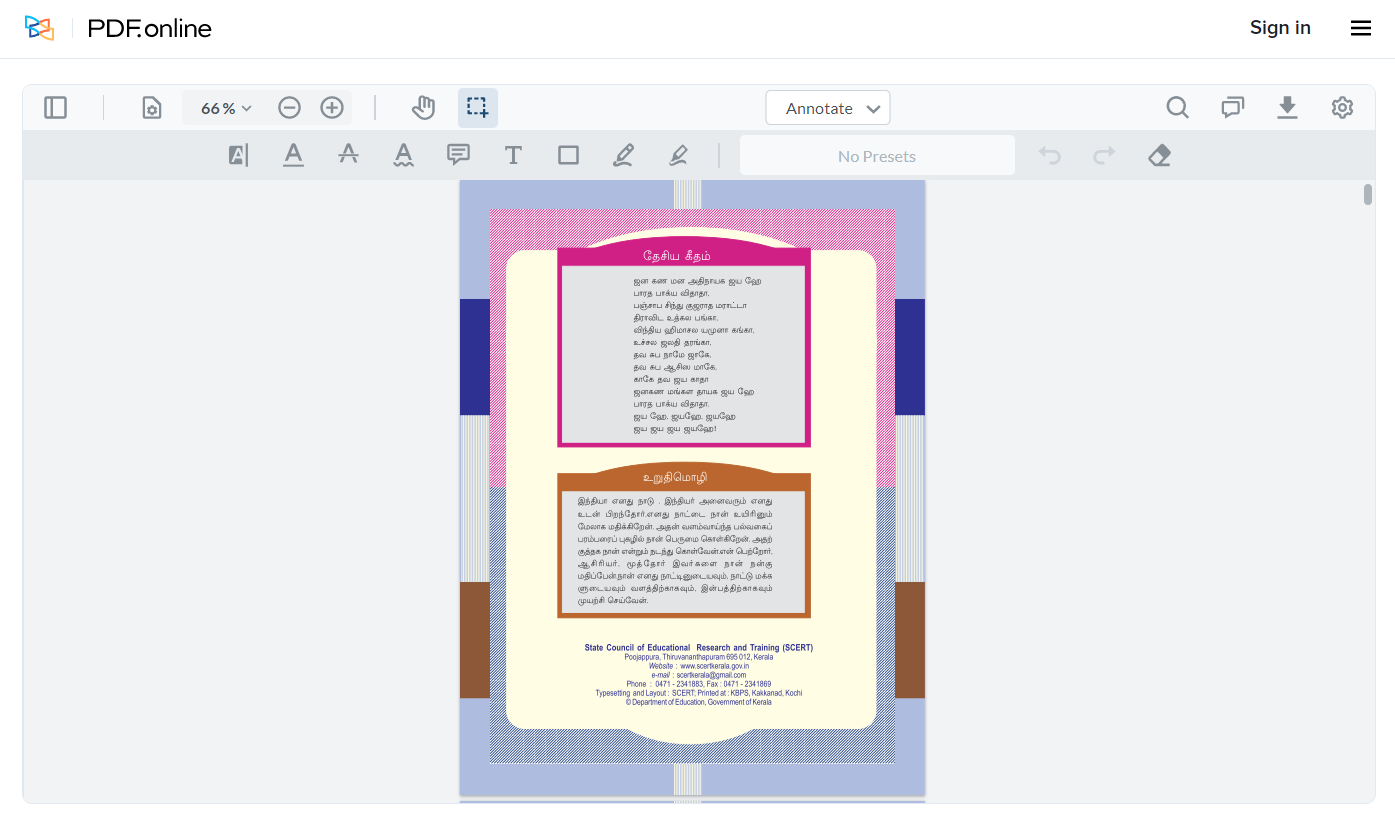The width and height of the screenshot is (1395, 827).
Task: Activate the marquee Select tool
Action: [478, 108]
